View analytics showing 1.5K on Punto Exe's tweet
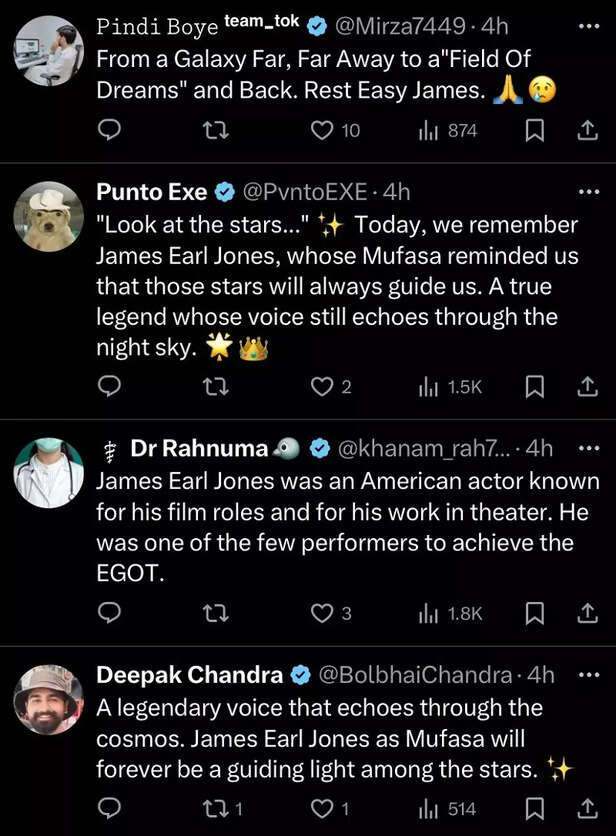Screen dimensions: 616x836 430,387
